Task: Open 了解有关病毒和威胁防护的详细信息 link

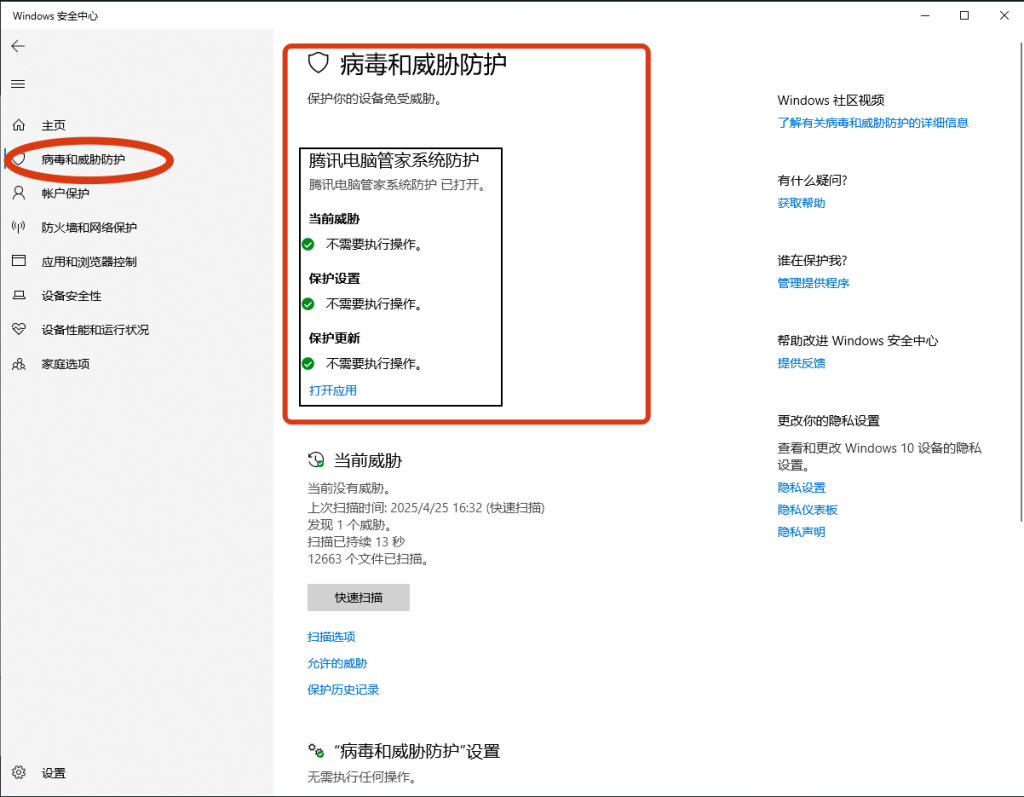Action: point(872,122)
